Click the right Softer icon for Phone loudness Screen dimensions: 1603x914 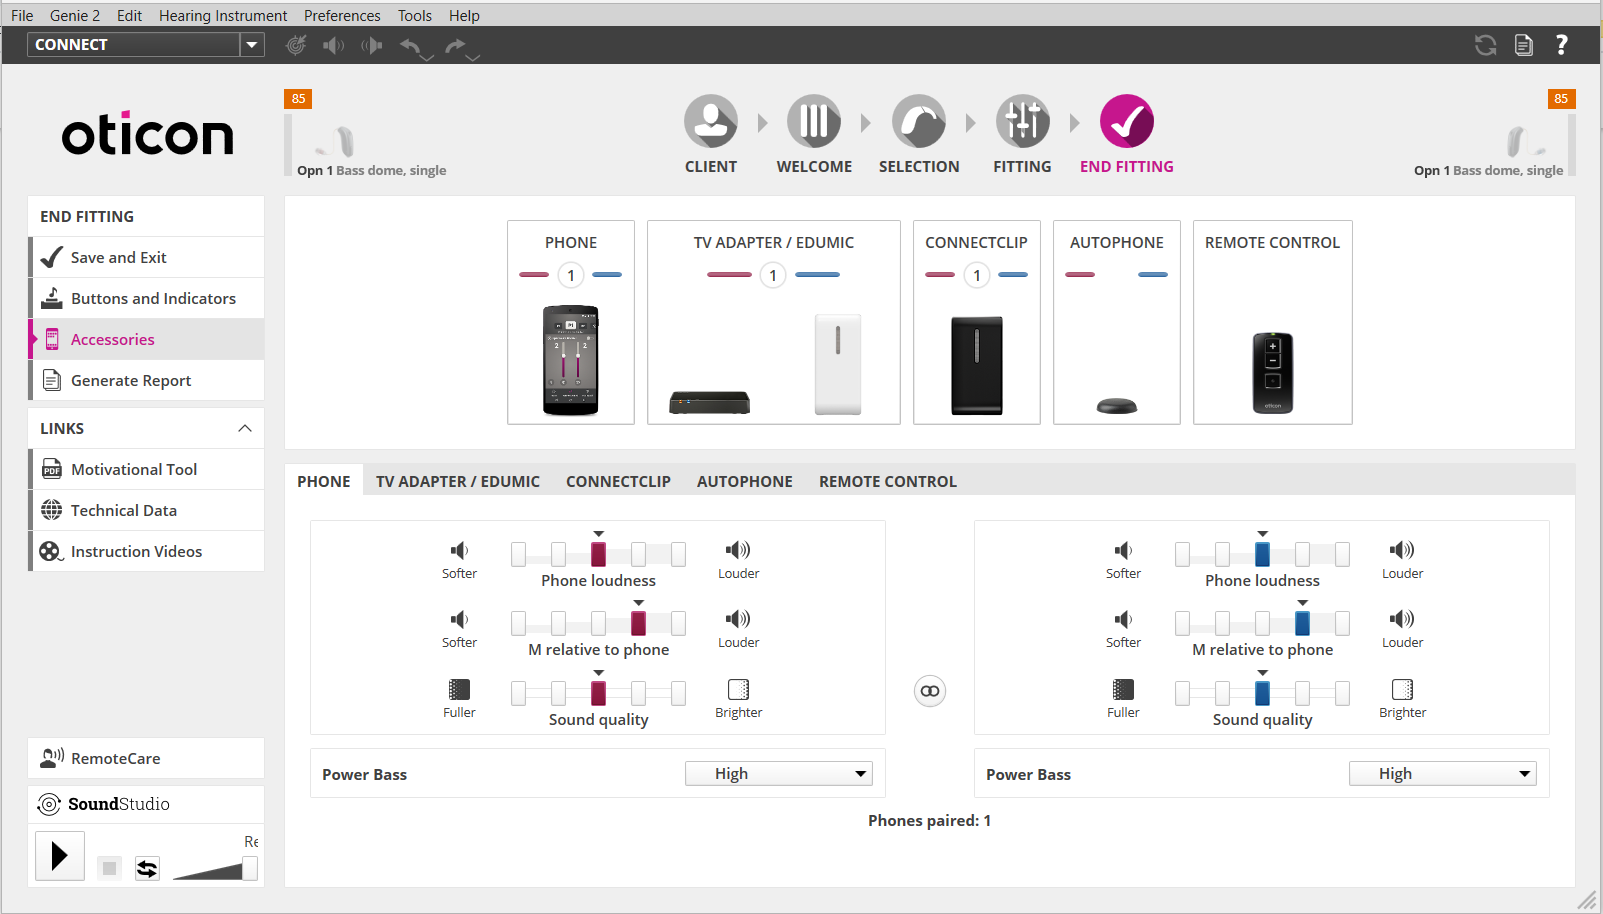click(1123, 550)
